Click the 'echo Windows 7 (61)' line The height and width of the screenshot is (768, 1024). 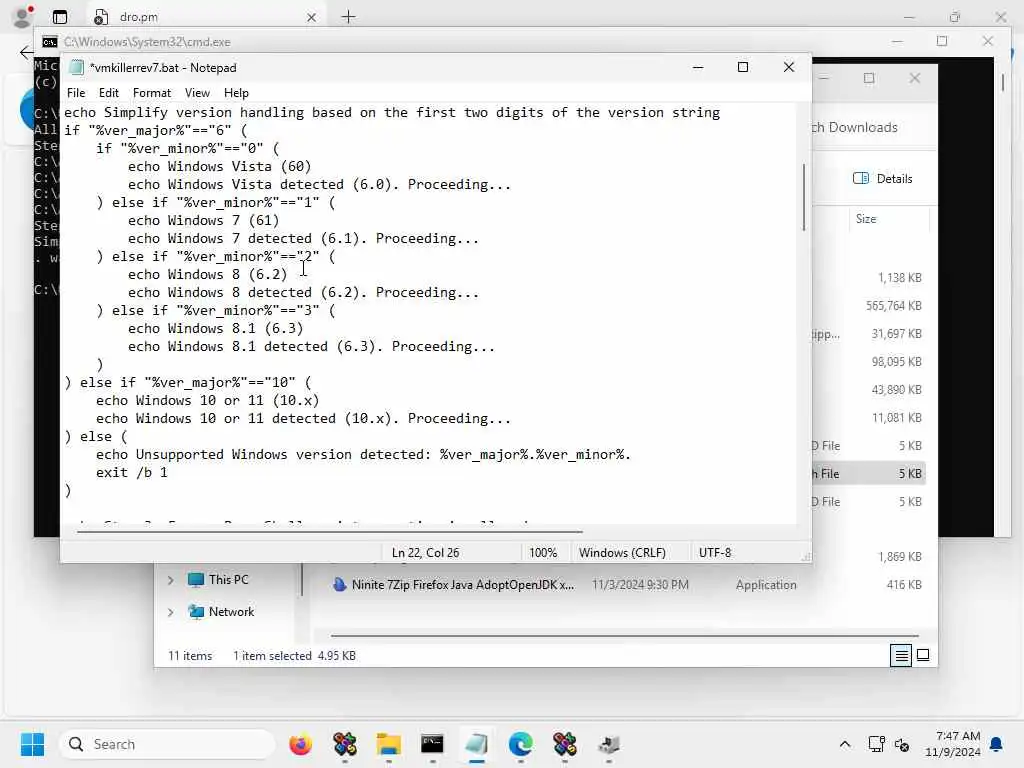(204, 221)
